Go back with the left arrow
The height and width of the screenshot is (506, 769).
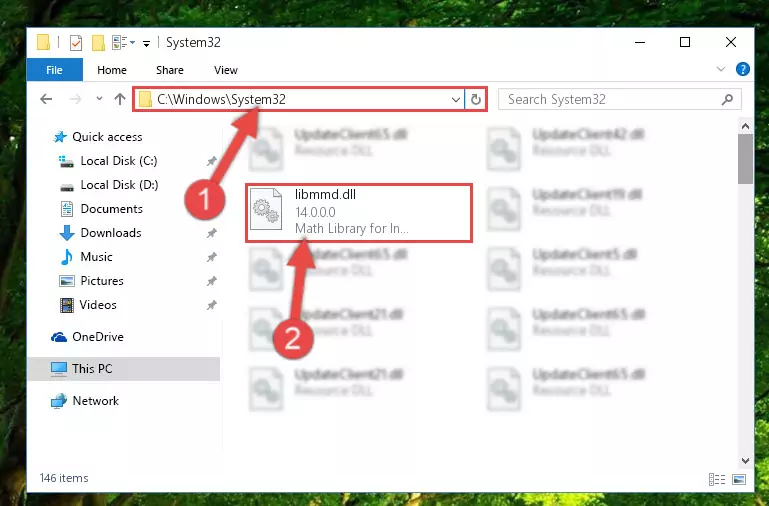[46, 99]
